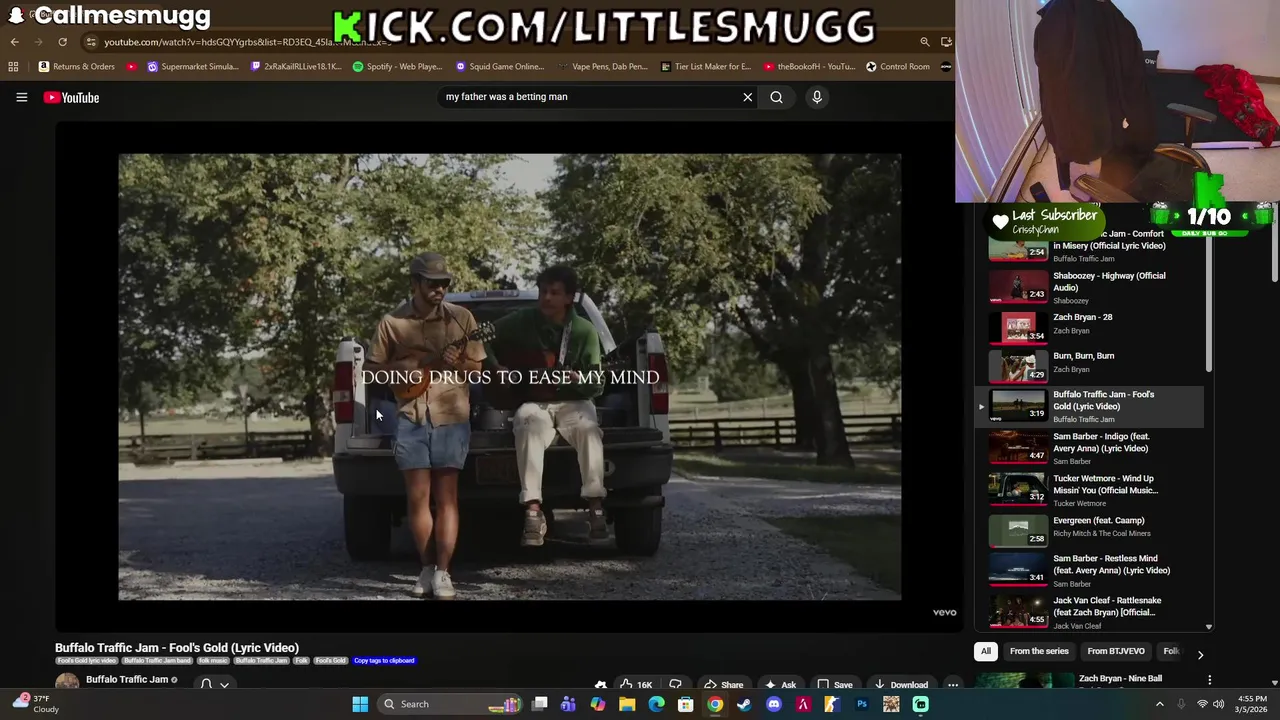Open options for Zach Bryan - Nine Ball
The width and height of the screenshot is (1280, 720).
click(x=1209, y=680)
